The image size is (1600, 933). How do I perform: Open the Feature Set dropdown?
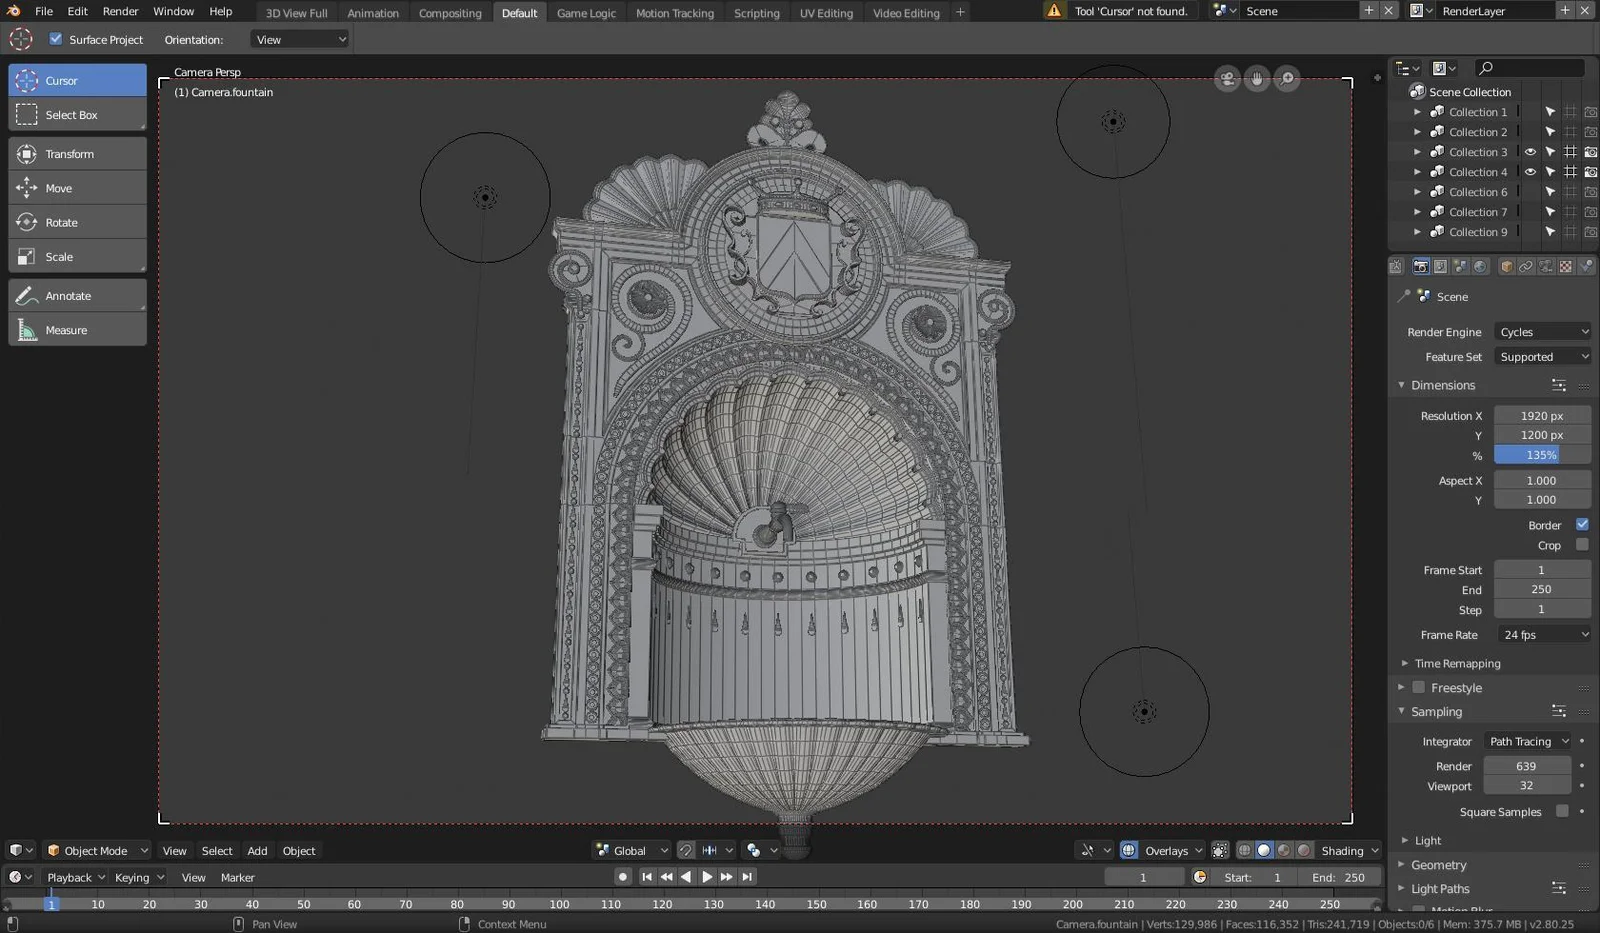[1541, 356]
